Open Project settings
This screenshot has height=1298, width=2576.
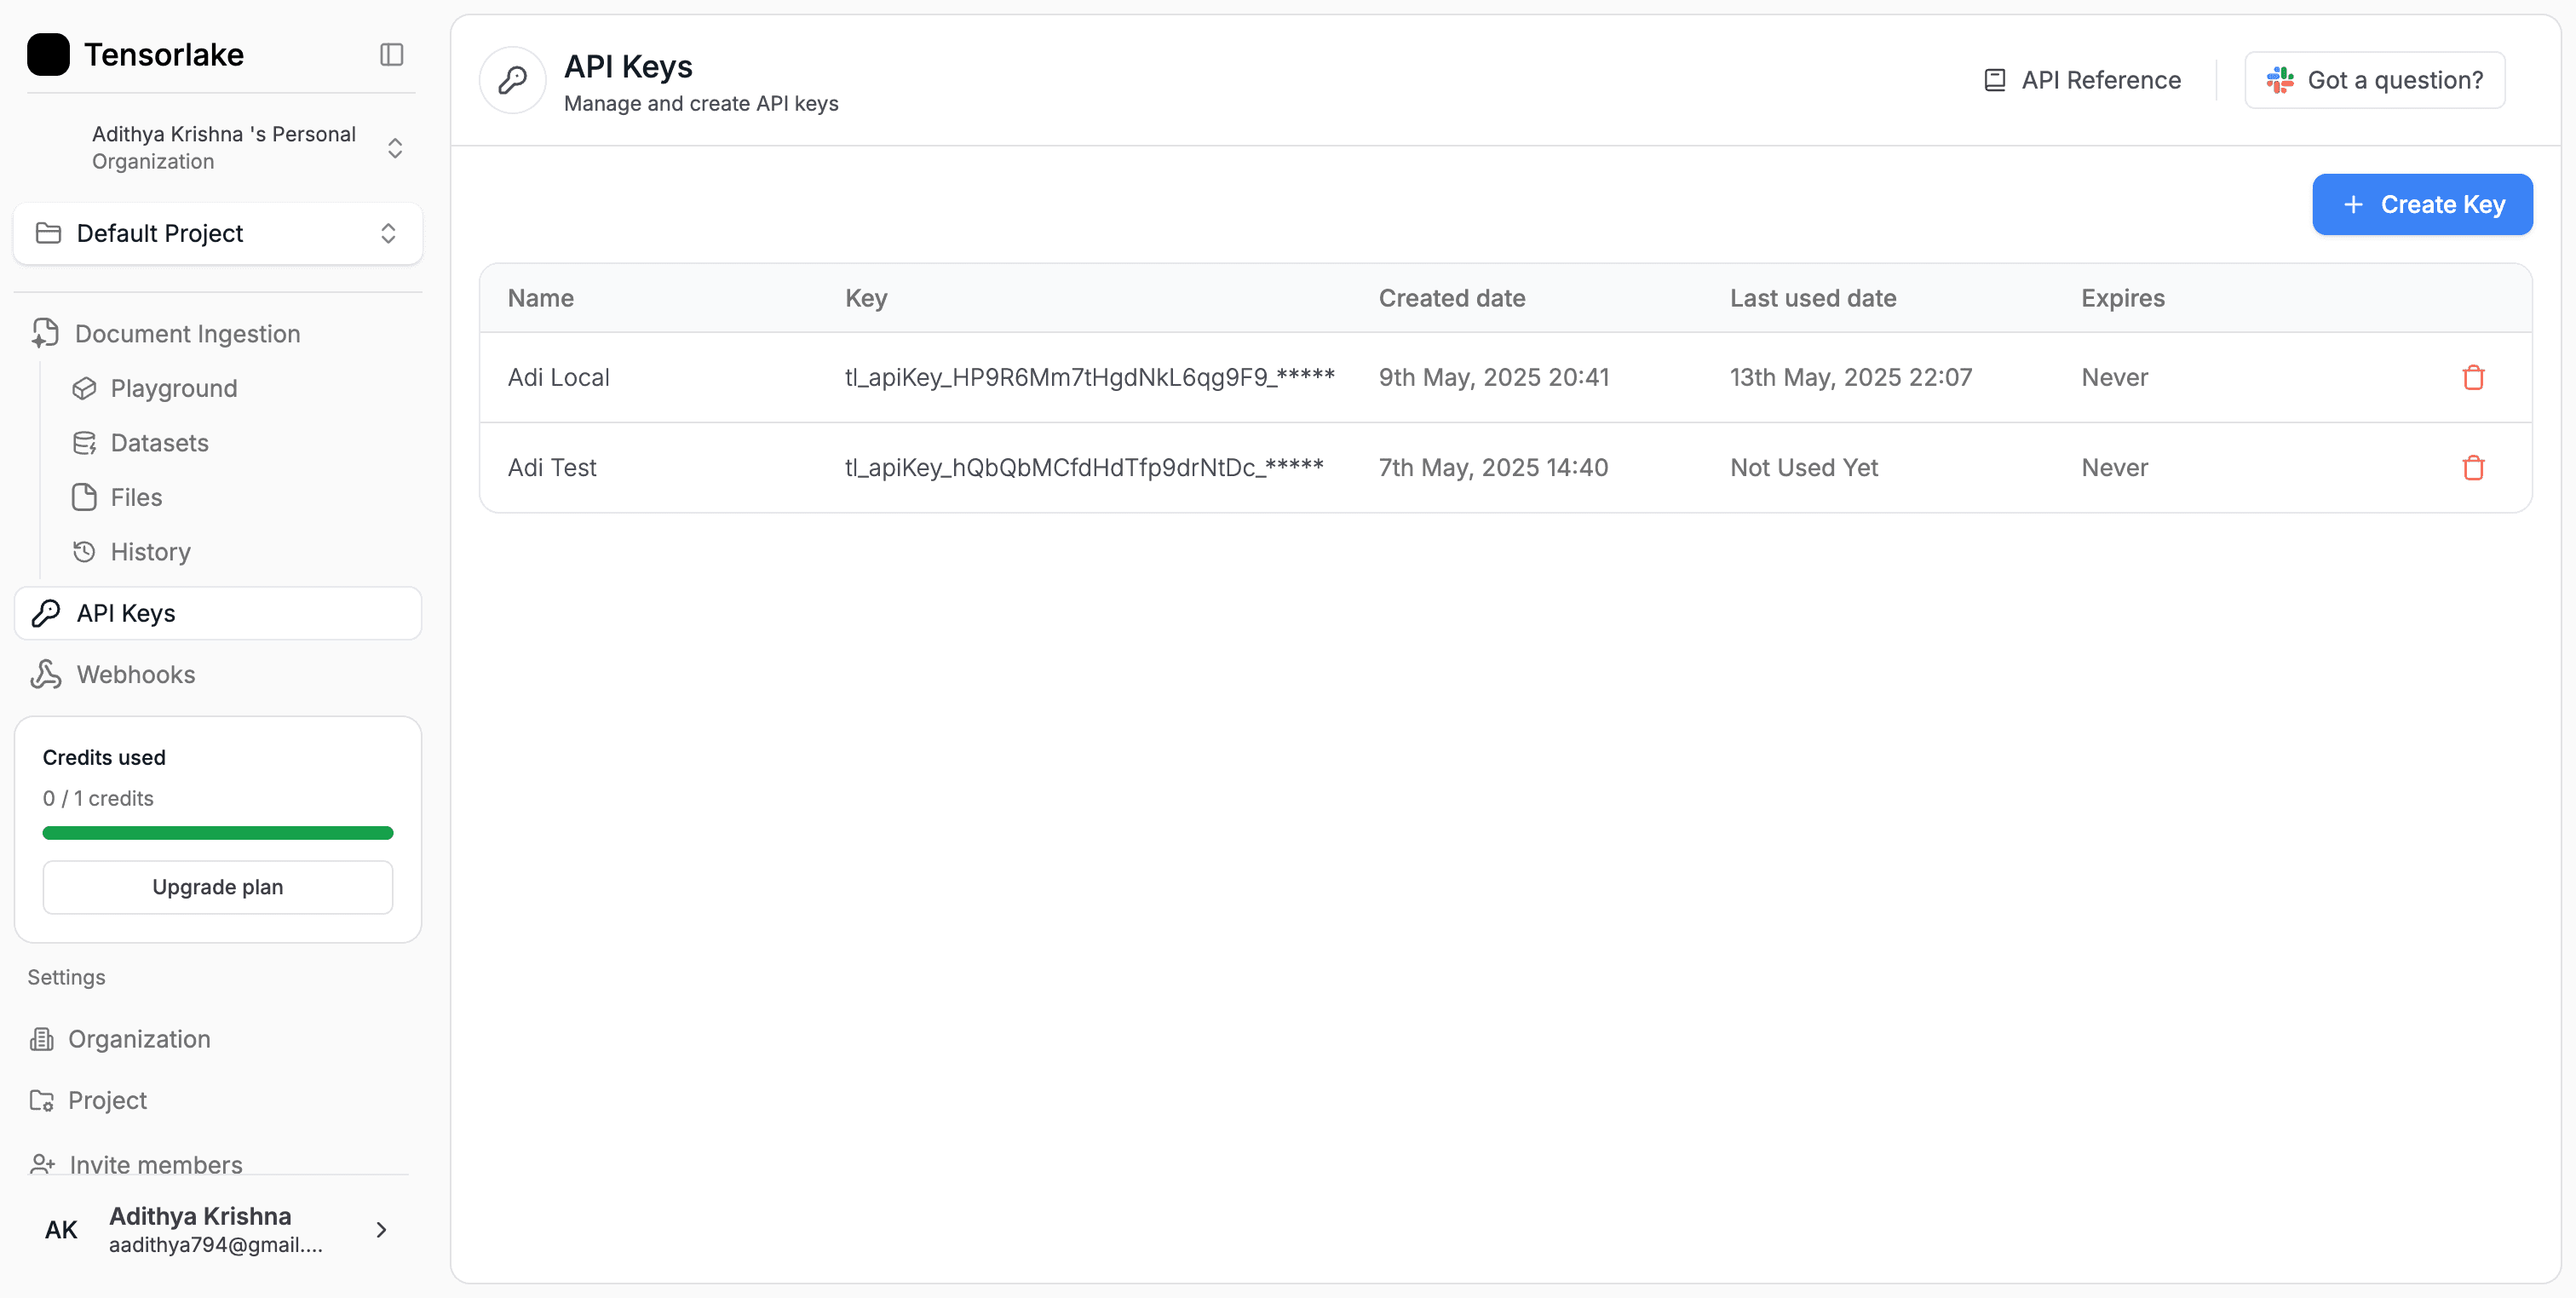coord(107,1100)
